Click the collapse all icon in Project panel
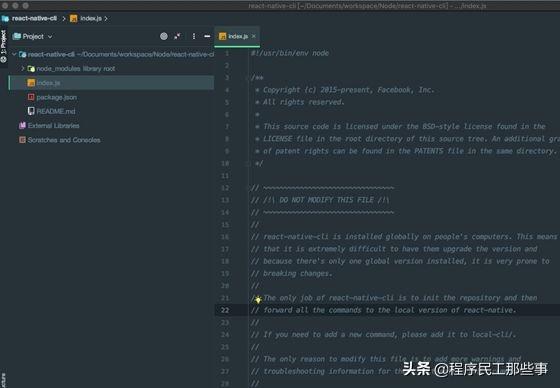 click(x=178, y=36)
